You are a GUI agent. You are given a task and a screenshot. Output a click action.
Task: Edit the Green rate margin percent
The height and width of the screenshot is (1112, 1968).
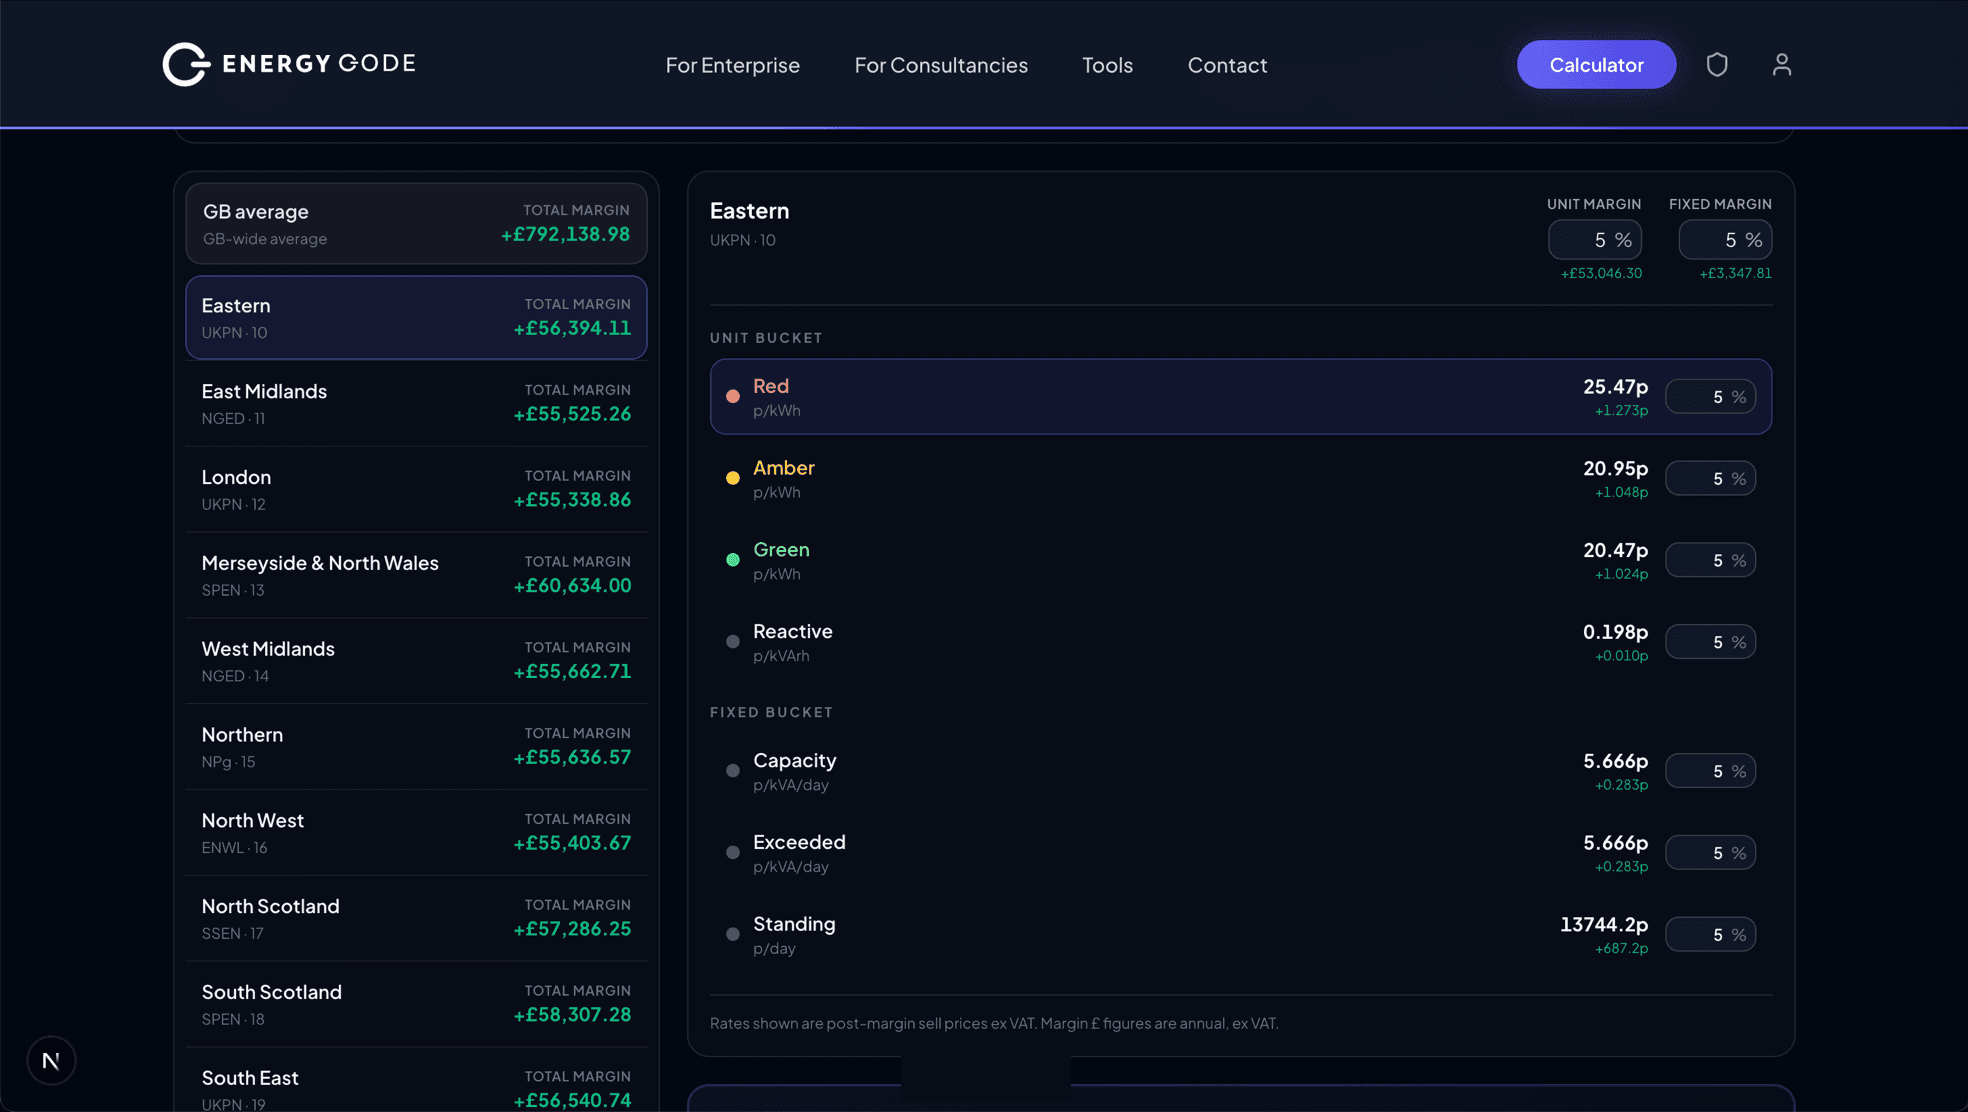(x=1710, y=561)
